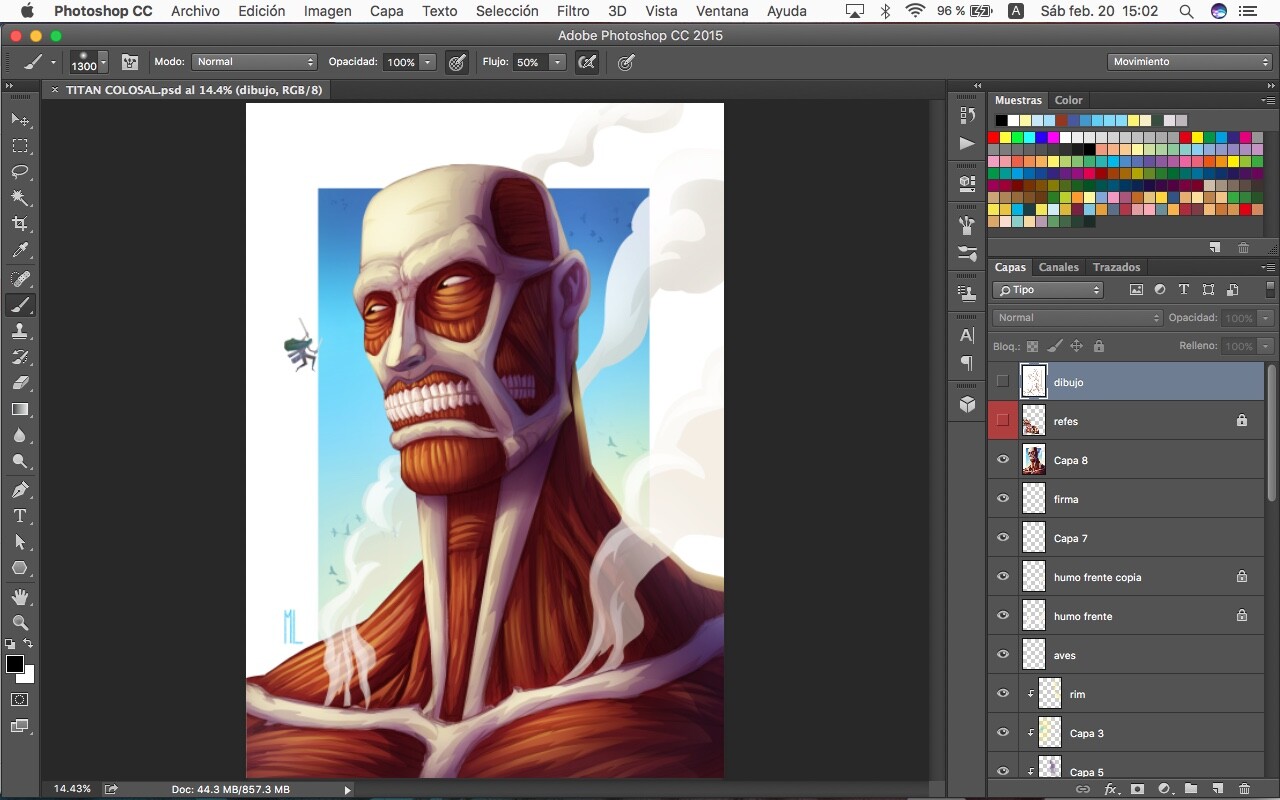Open the Flujo dropdown arrow
Image resolution: width=1280 pixels, height=800 pixels.
557,62
